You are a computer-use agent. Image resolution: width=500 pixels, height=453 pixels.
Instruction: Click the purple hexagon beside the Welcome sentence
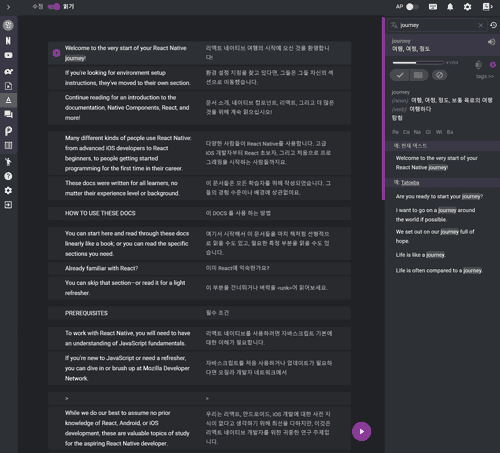pyautogui.click(x=56, y=53)
